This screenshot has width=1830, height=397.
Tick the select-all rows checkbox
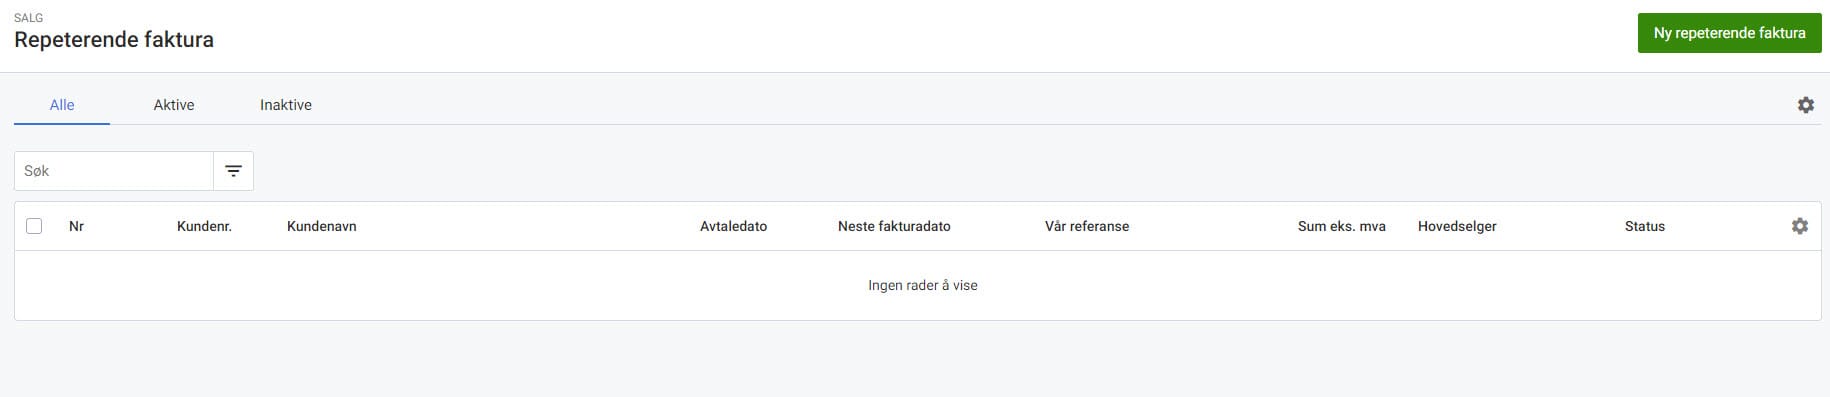[34, 226]
